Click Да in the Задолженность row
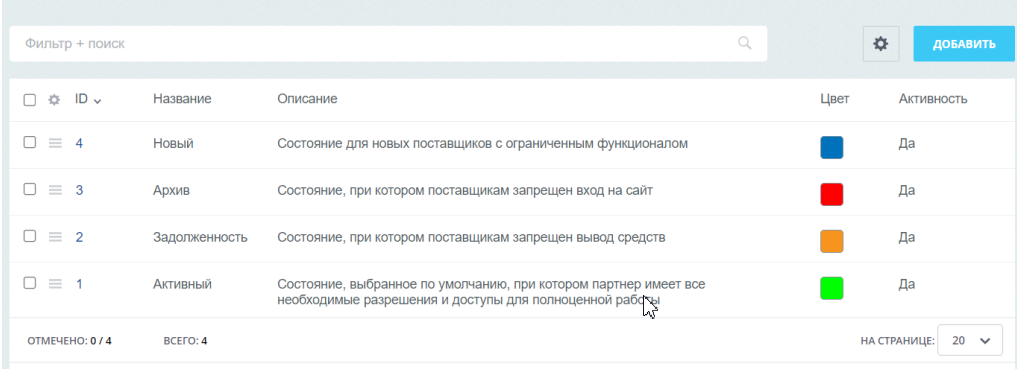The height and width of the screenshot is (369, 1017). 907,237
